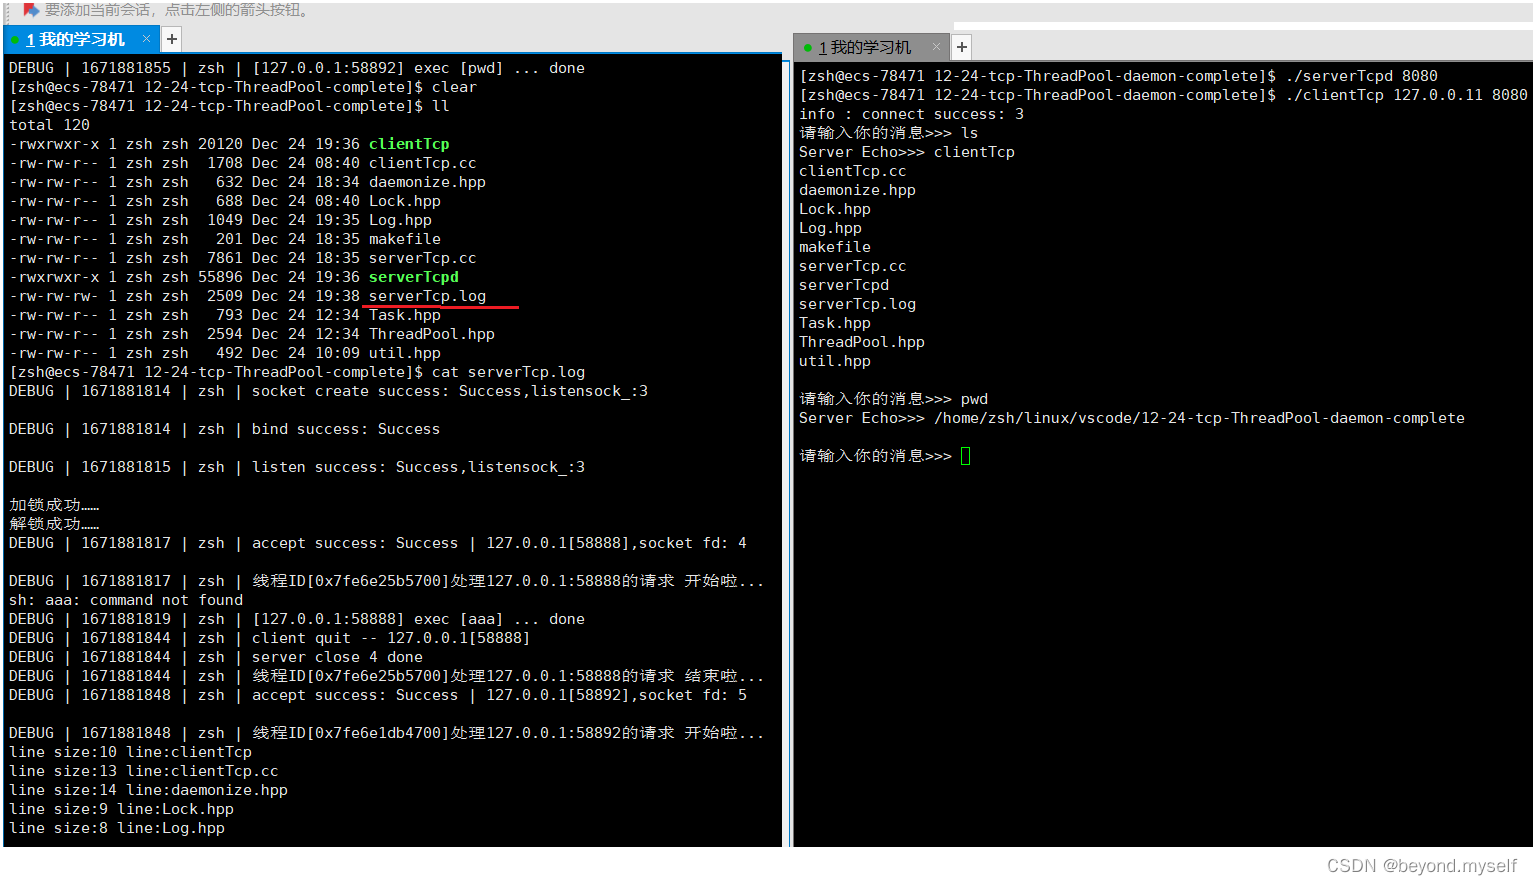Select right terminal tab '1 我的学习机'
The image size is (1533, 885).
[864, 47]
